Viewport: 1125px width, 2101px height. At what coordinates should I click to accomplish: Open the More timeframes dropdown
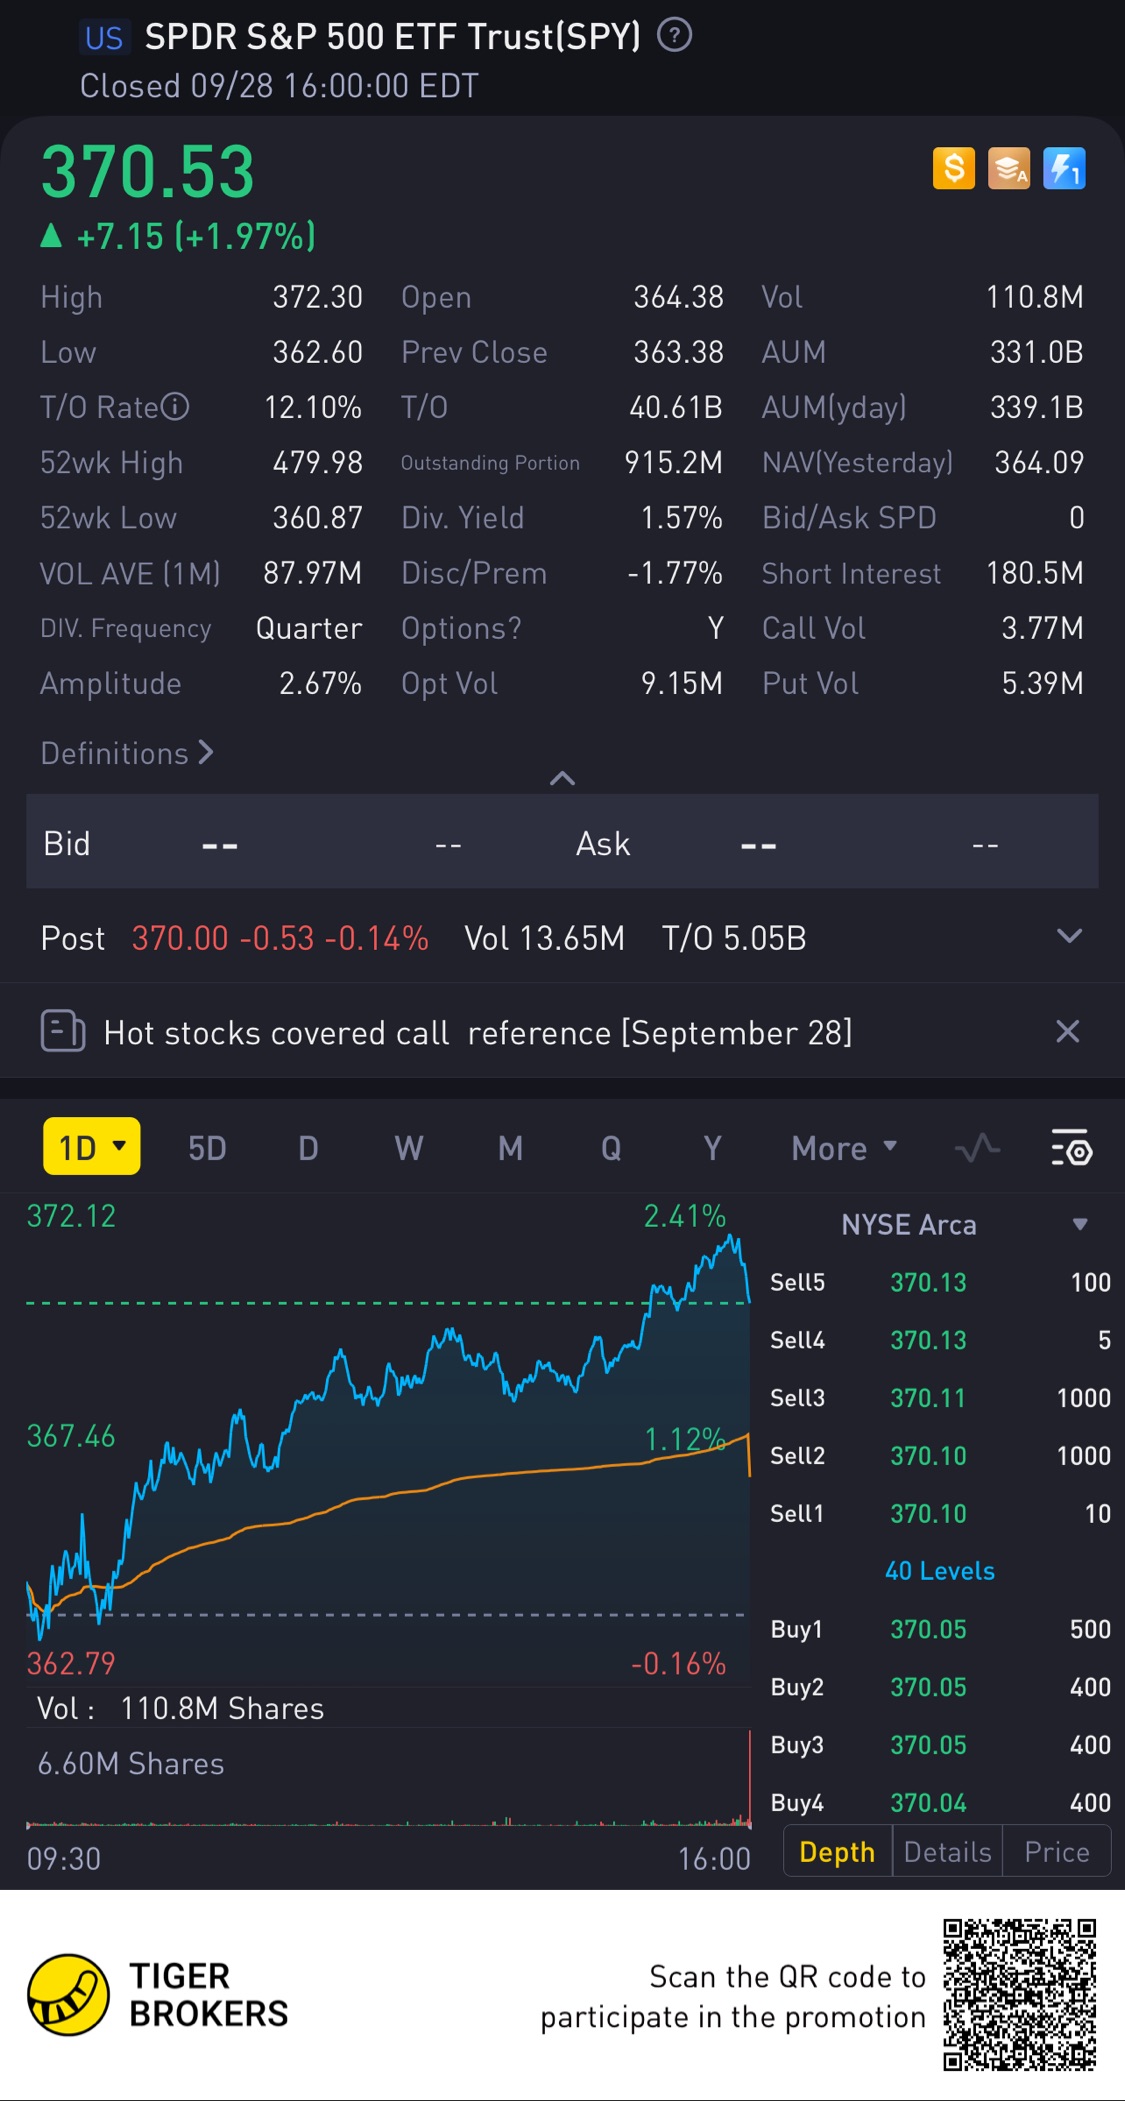843,1148
